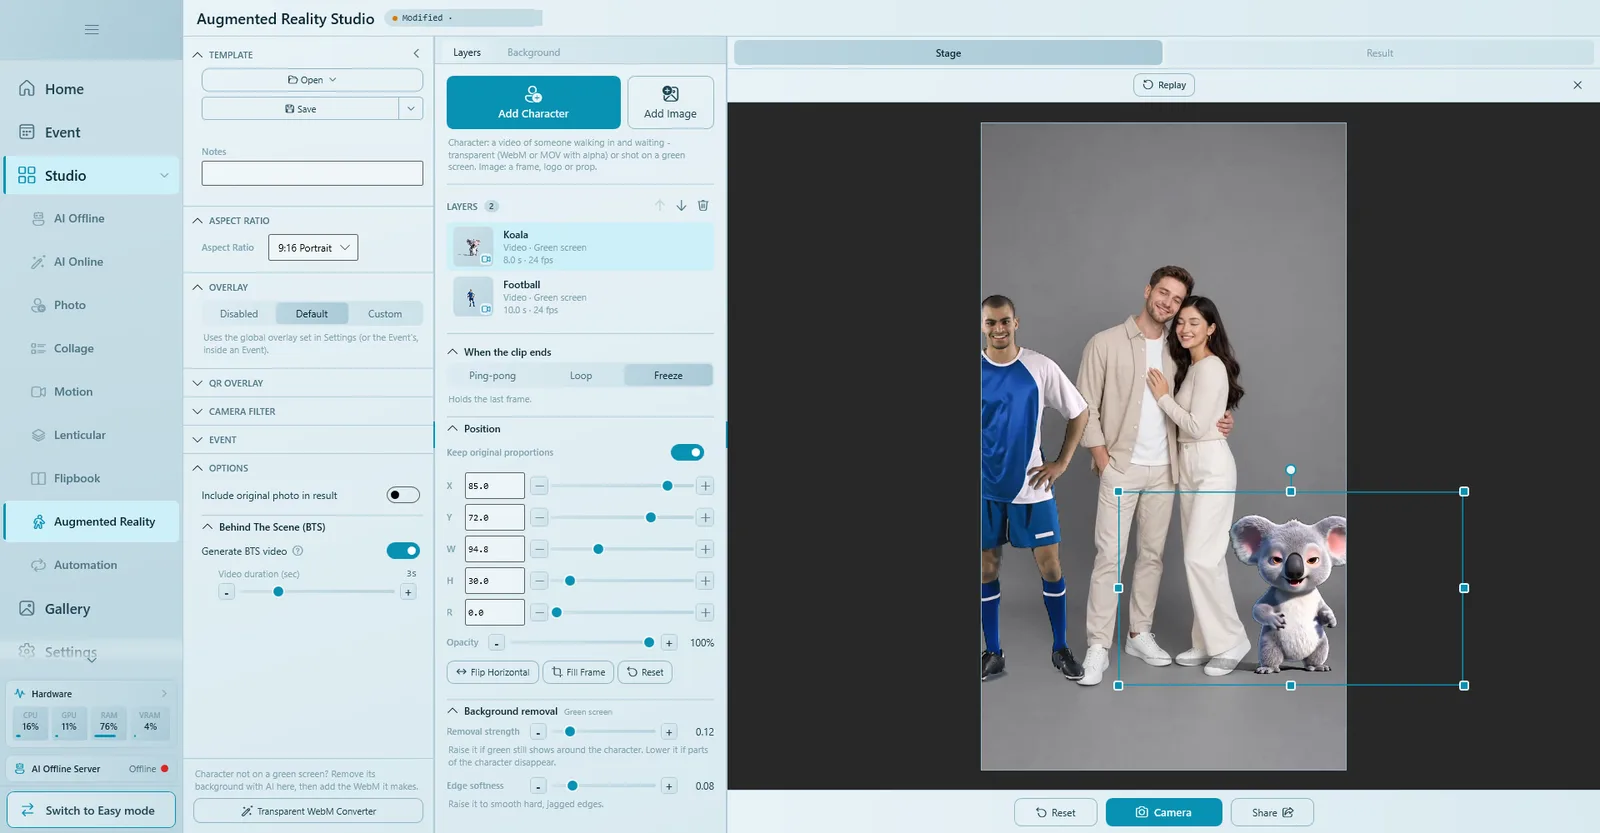This screenshot has height=833, width=1600.
Task: Click the Camera button
Action: point(1163,813)
